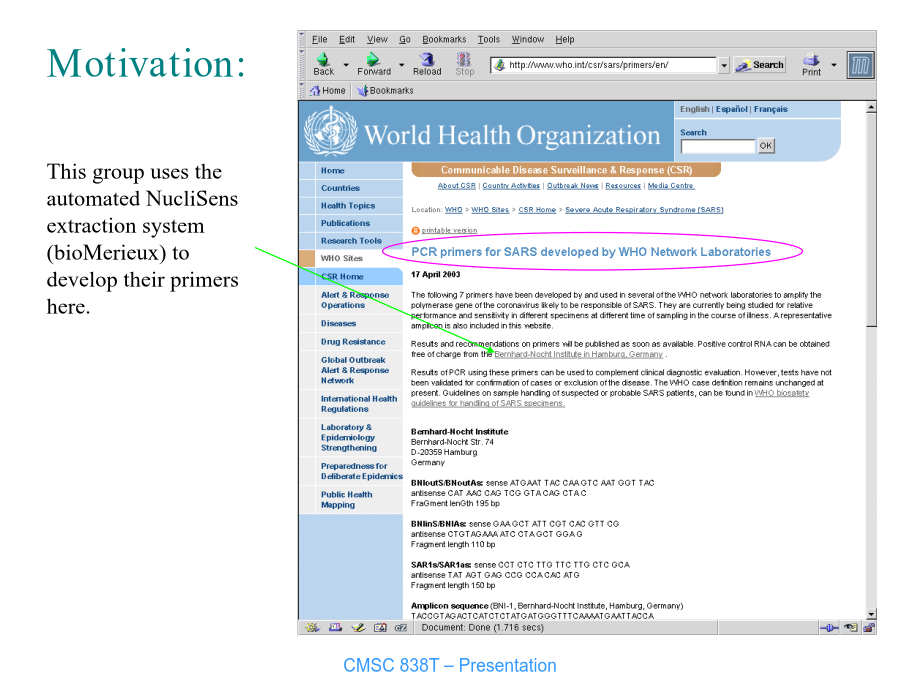
Task: Click 'Document: Done (1.716 secs)' status text
Action: (483, 628)
